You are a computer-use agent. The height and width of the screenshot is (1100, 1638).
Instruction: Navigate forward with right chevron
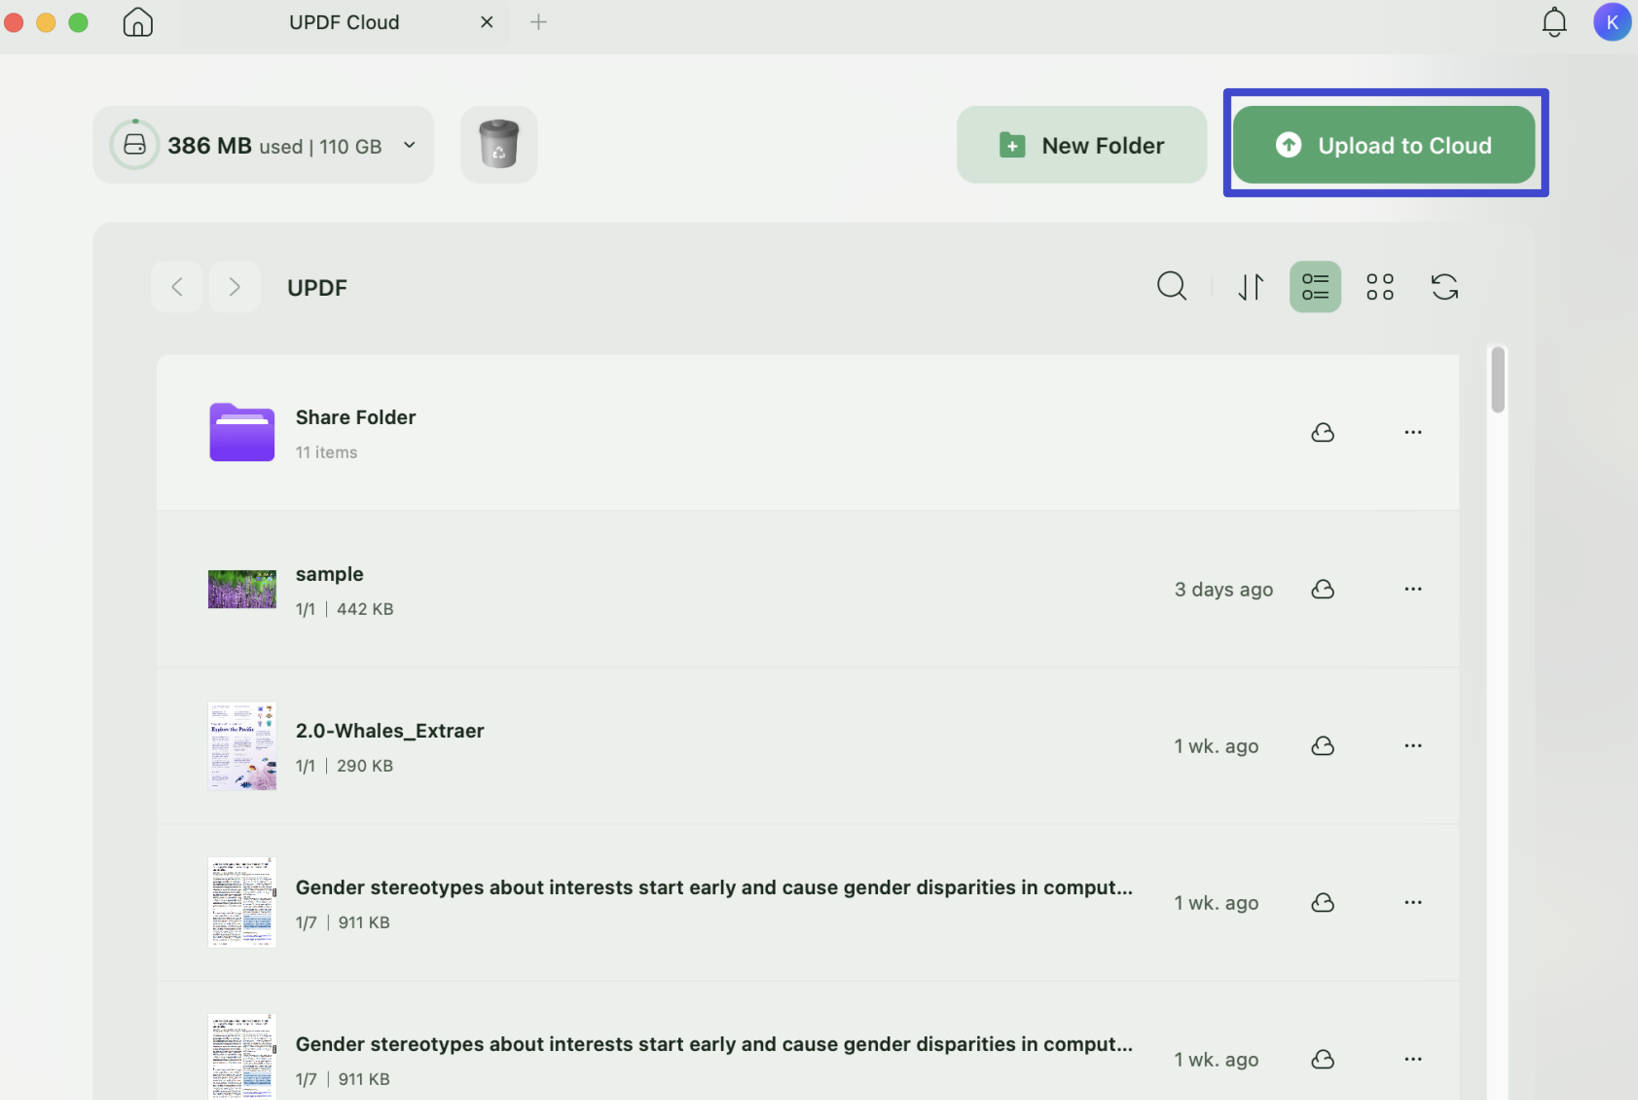click(235, 287)
